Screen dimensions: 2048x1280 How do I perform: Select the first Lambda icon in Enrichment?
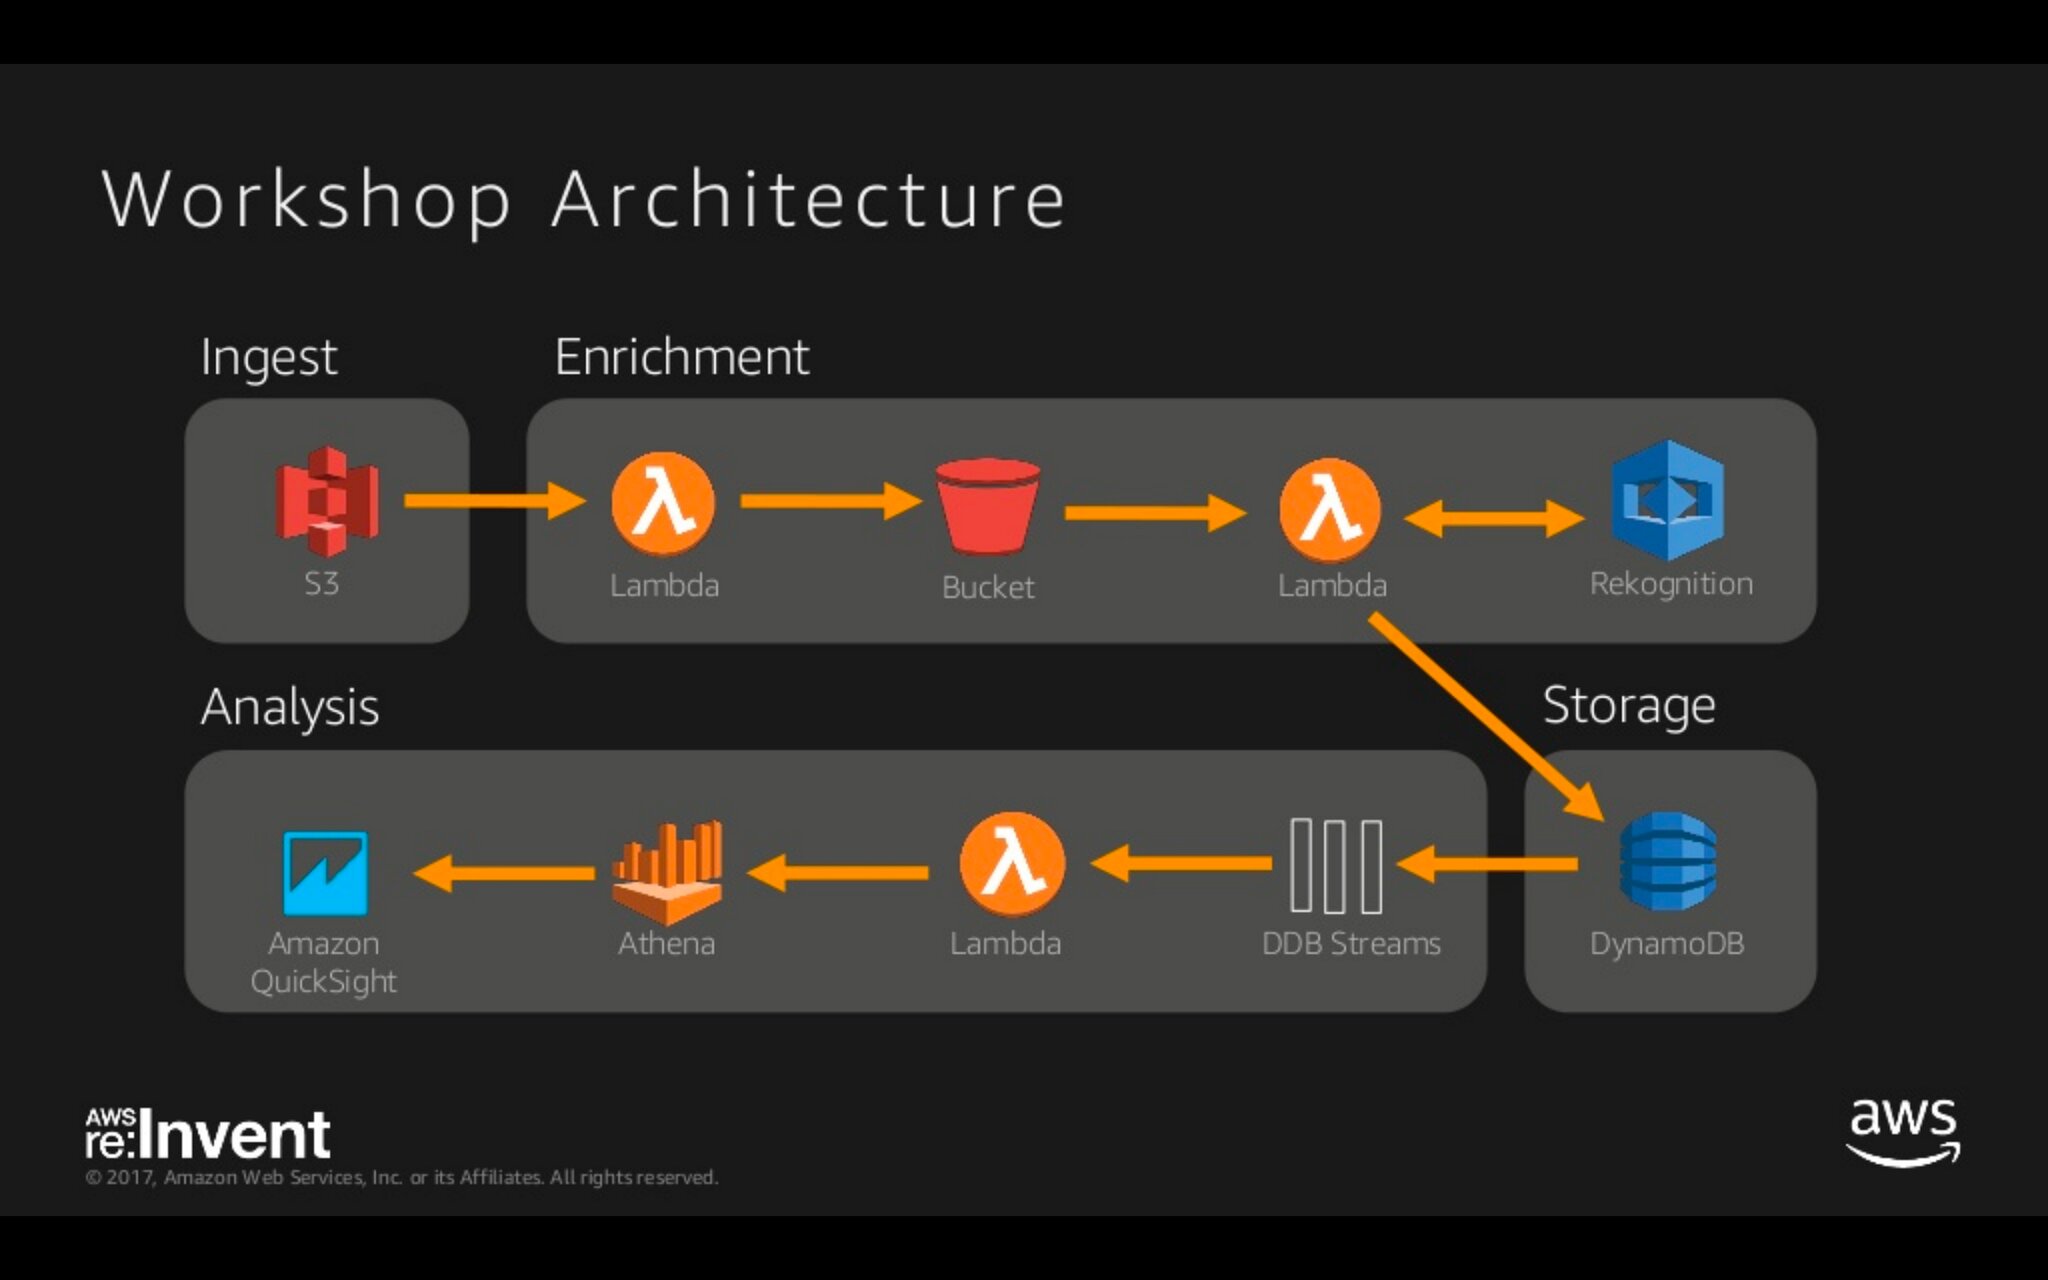(x=663, y=502)
